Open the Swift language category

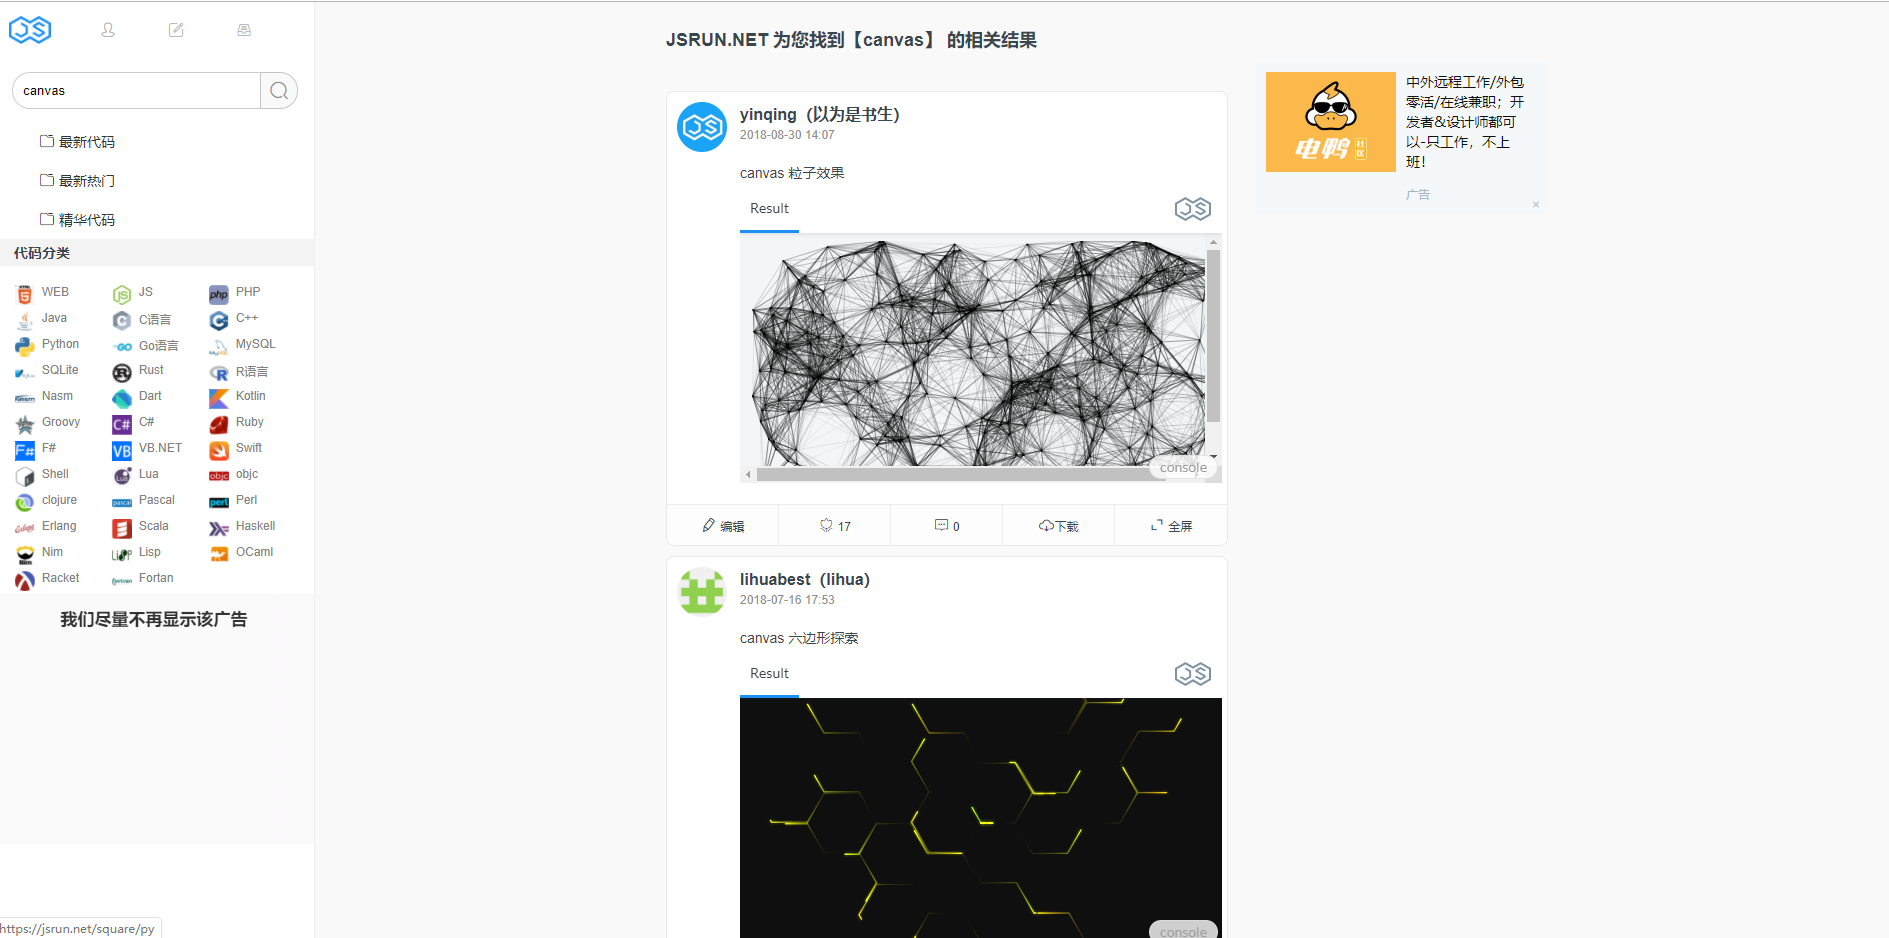tap(236, 449)
